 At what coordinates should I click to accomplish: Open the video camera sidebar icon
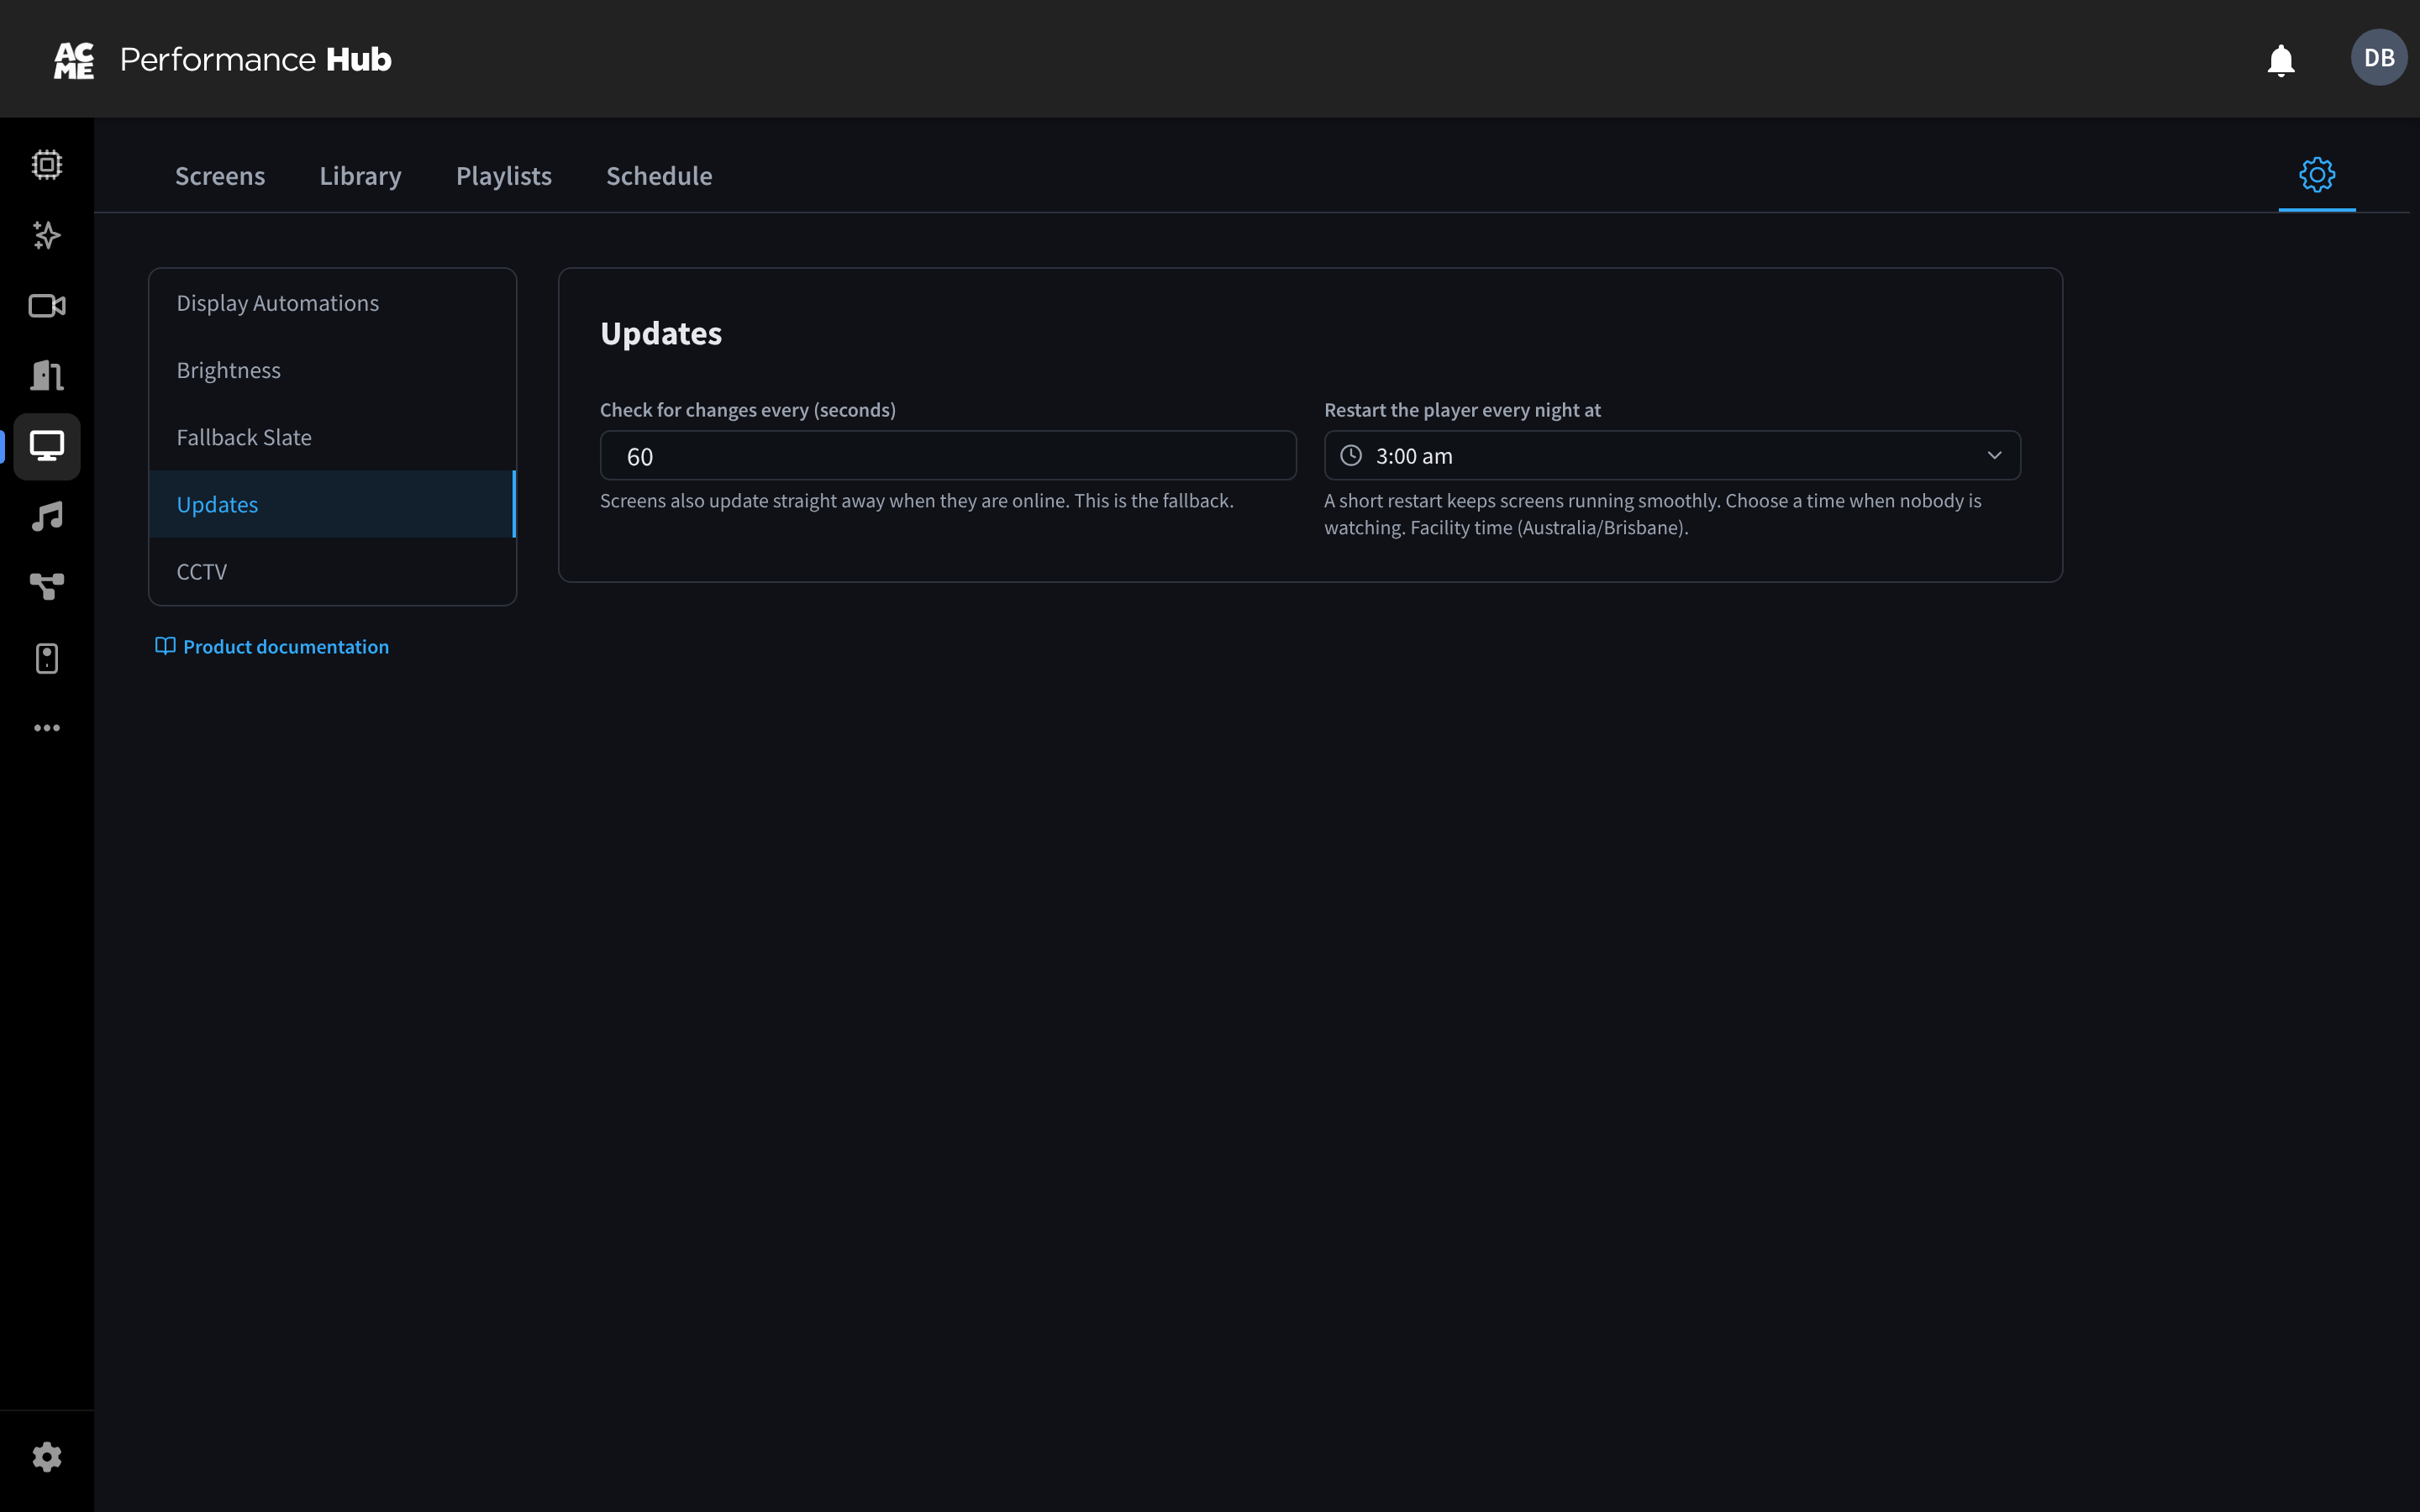[47, 306]
